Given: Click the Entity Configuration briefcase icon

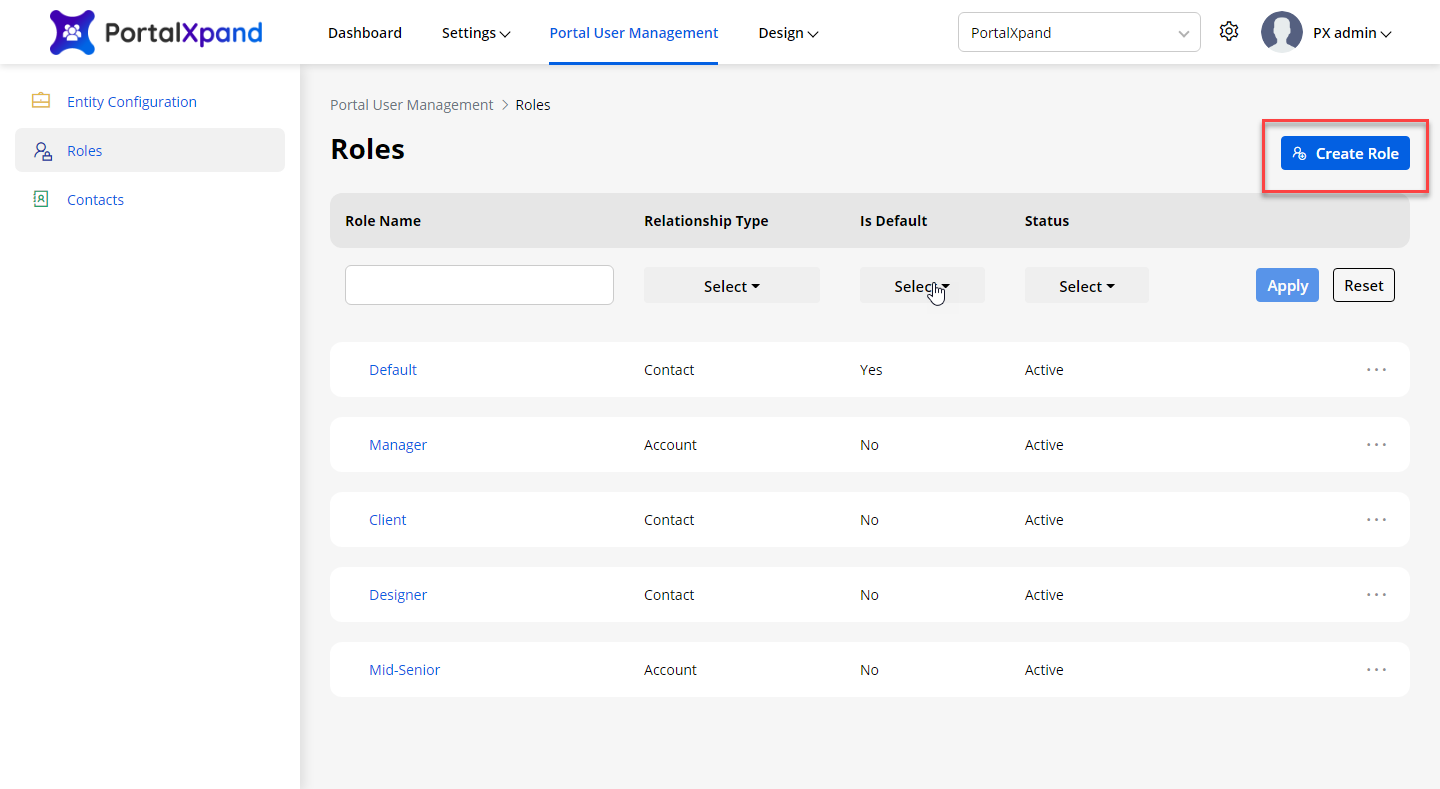Looking at the screenshot, I should click(41, 101).
